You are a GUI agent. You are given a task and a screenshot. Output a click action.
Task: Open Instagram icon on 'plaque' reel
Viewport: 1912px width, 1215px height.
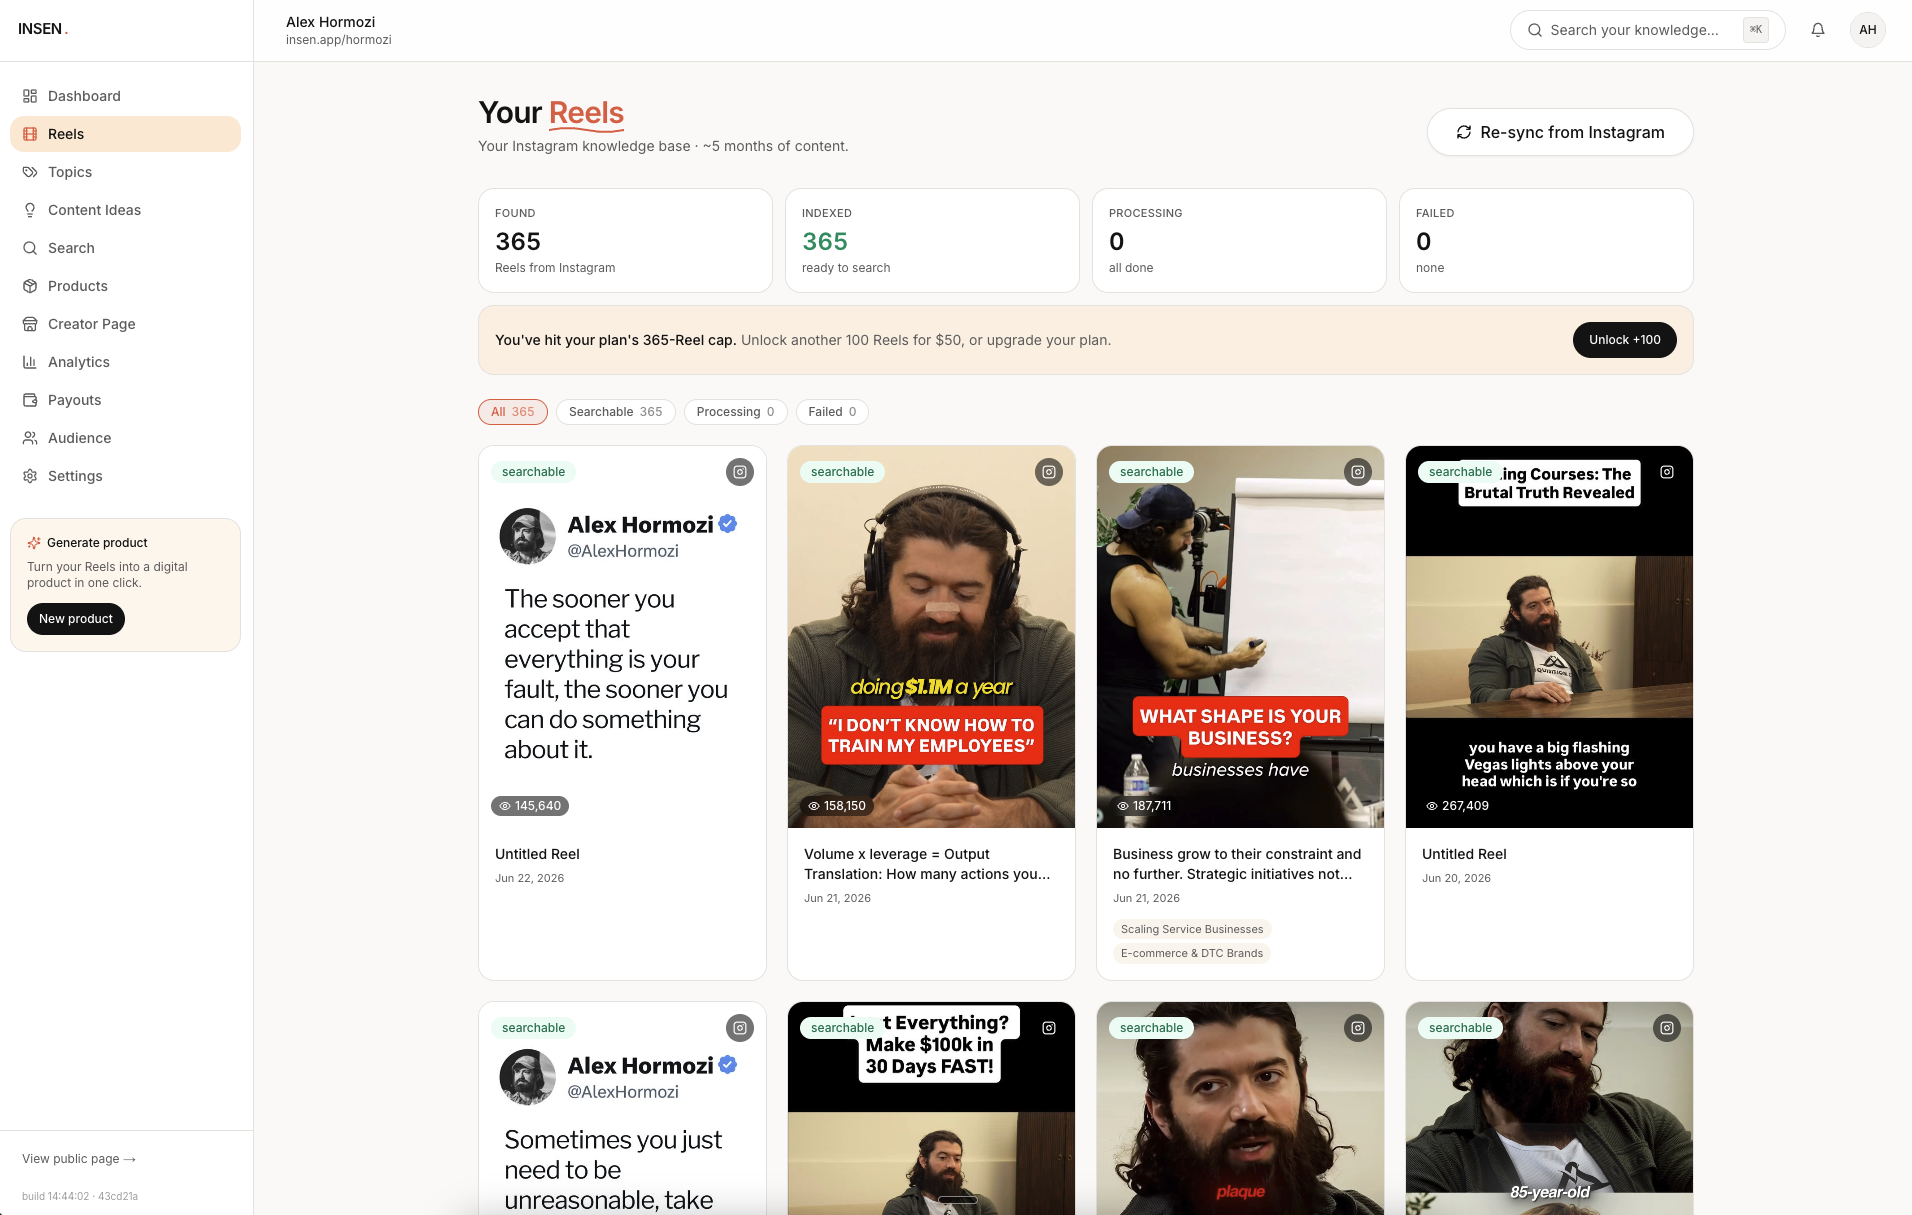pyautogui.click(x=1358, y=1028)
